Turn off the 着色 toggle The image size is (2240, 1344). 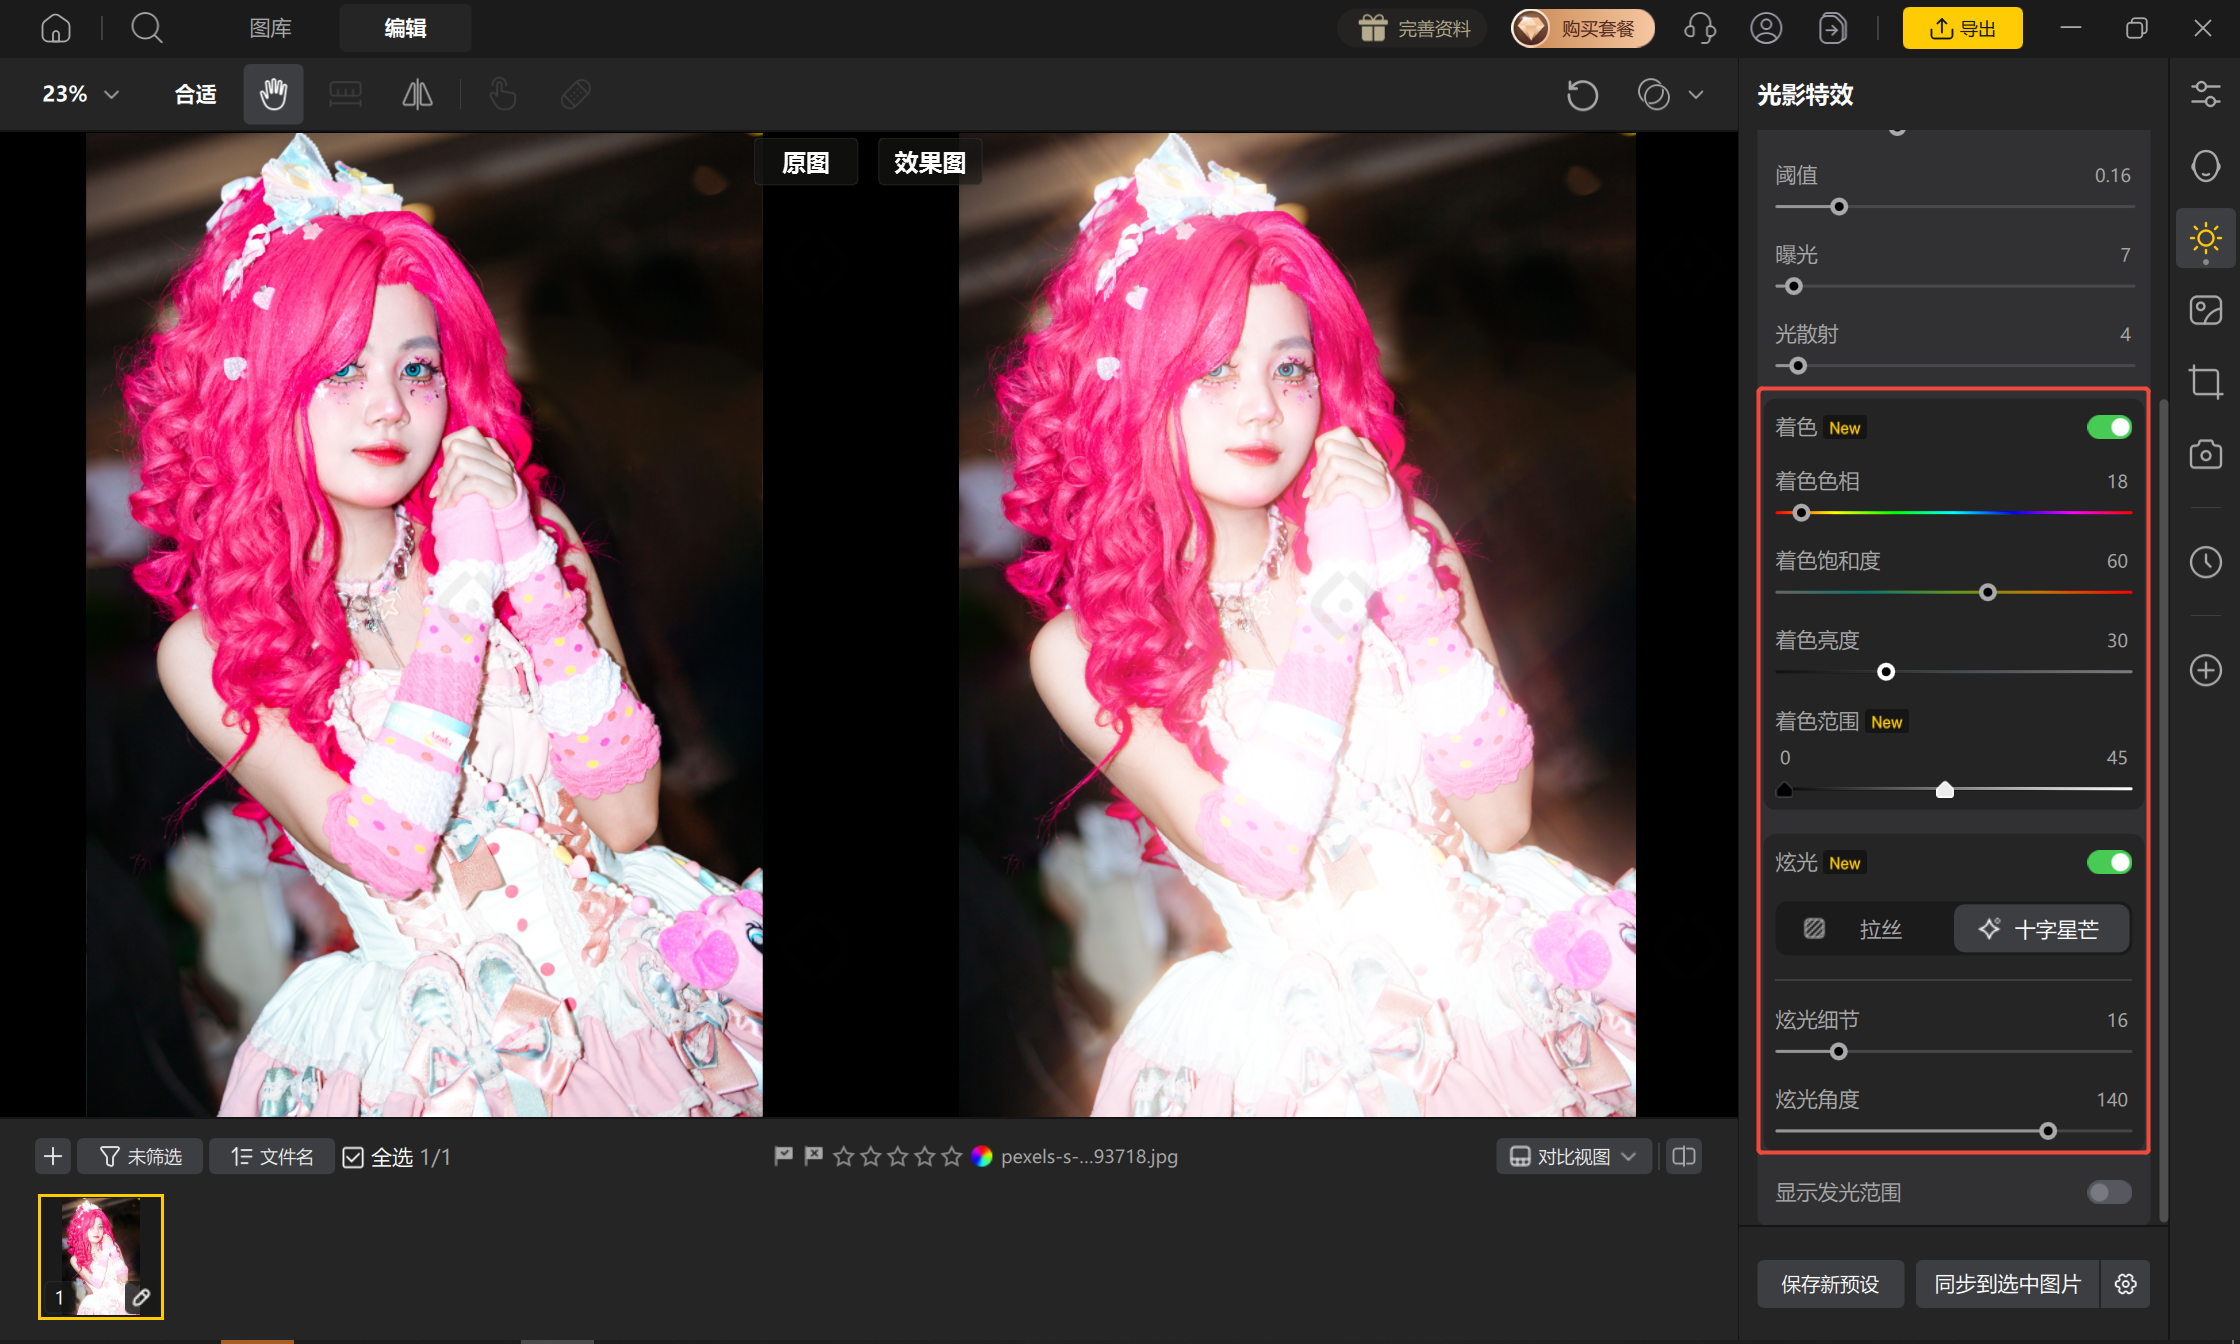2109,428
